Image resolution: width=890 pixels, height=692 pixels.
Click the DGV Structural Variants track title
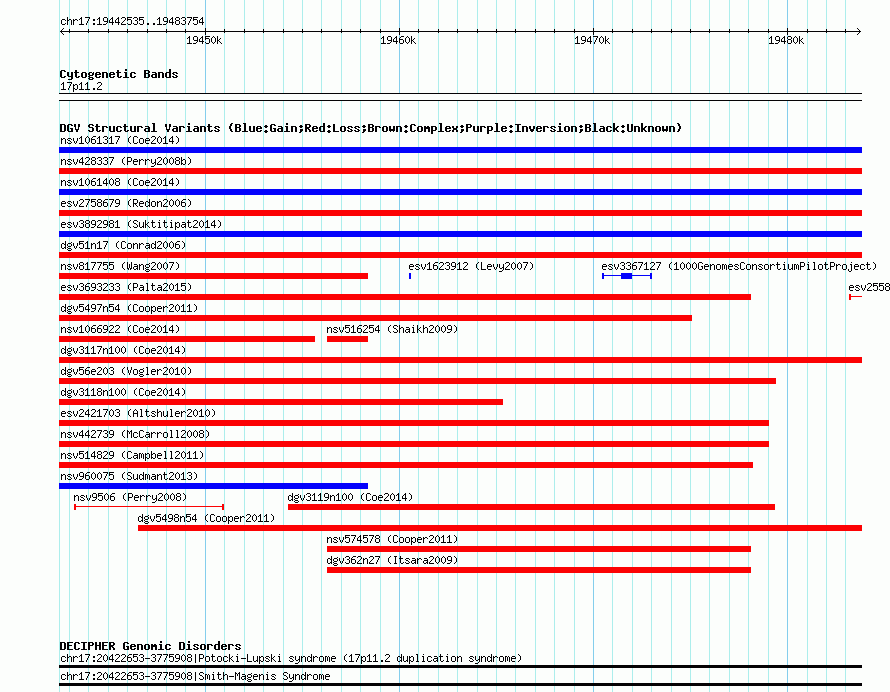371,128
